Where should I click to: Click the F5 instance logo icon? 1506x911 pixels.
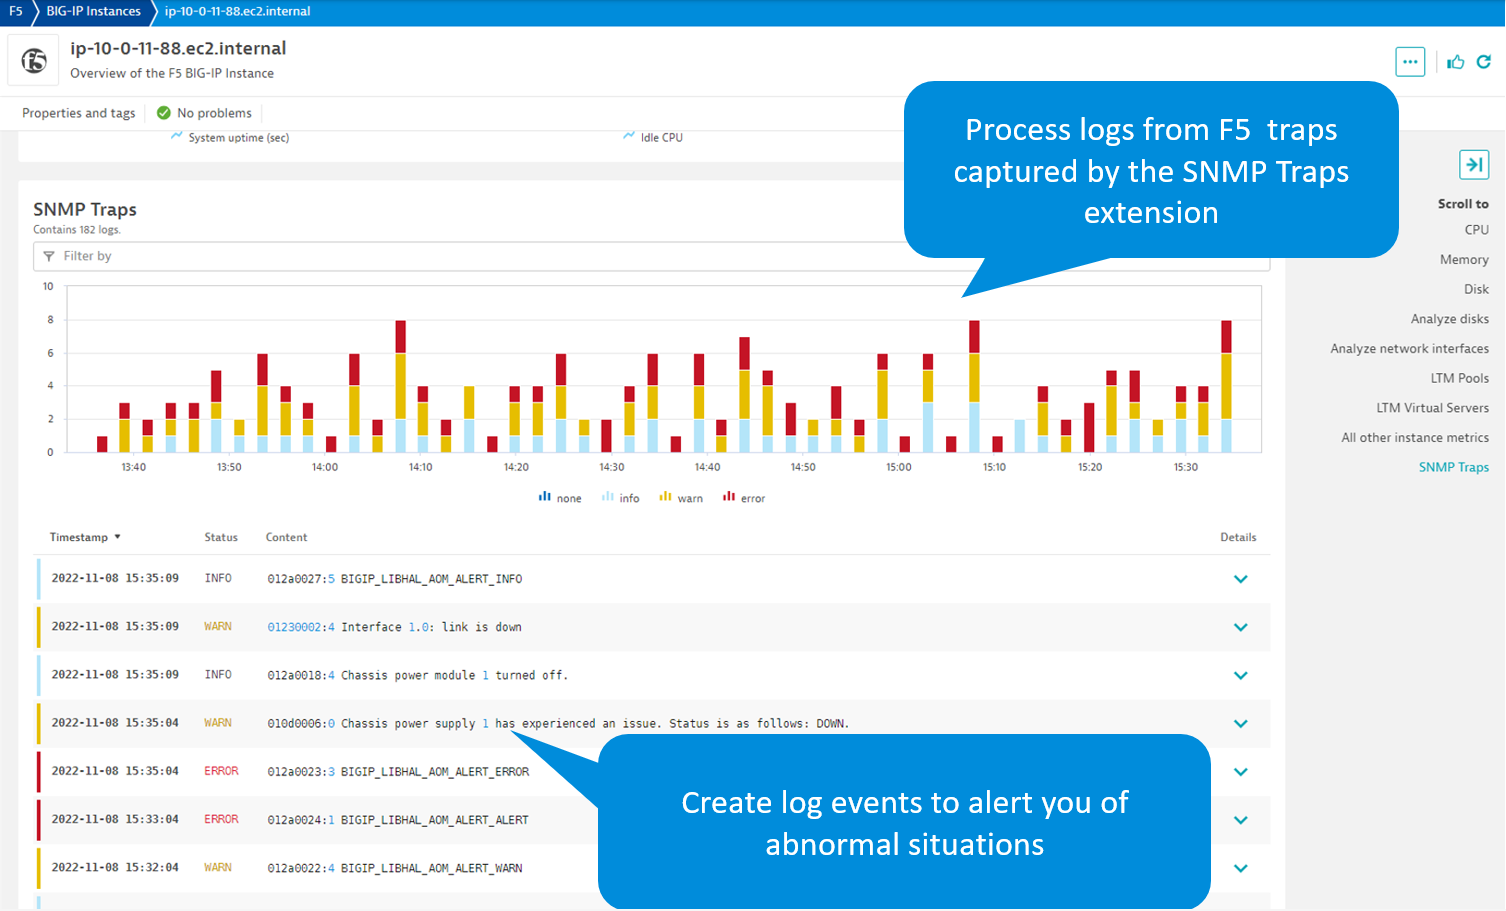34,61
